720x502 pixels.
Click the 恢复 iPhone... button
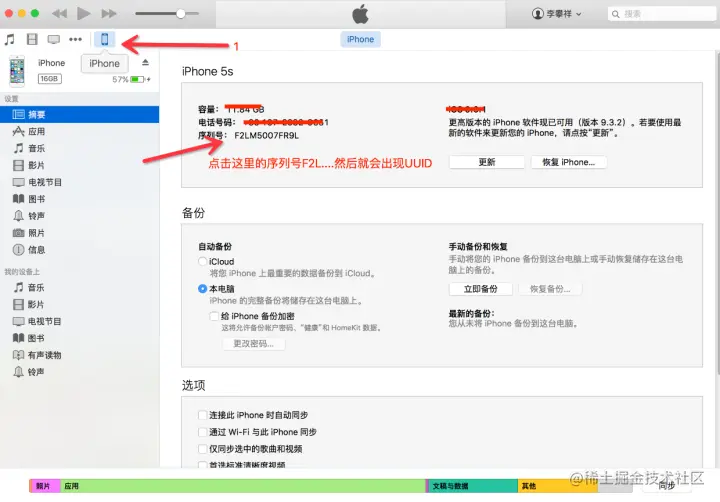[x=568, y=162]
